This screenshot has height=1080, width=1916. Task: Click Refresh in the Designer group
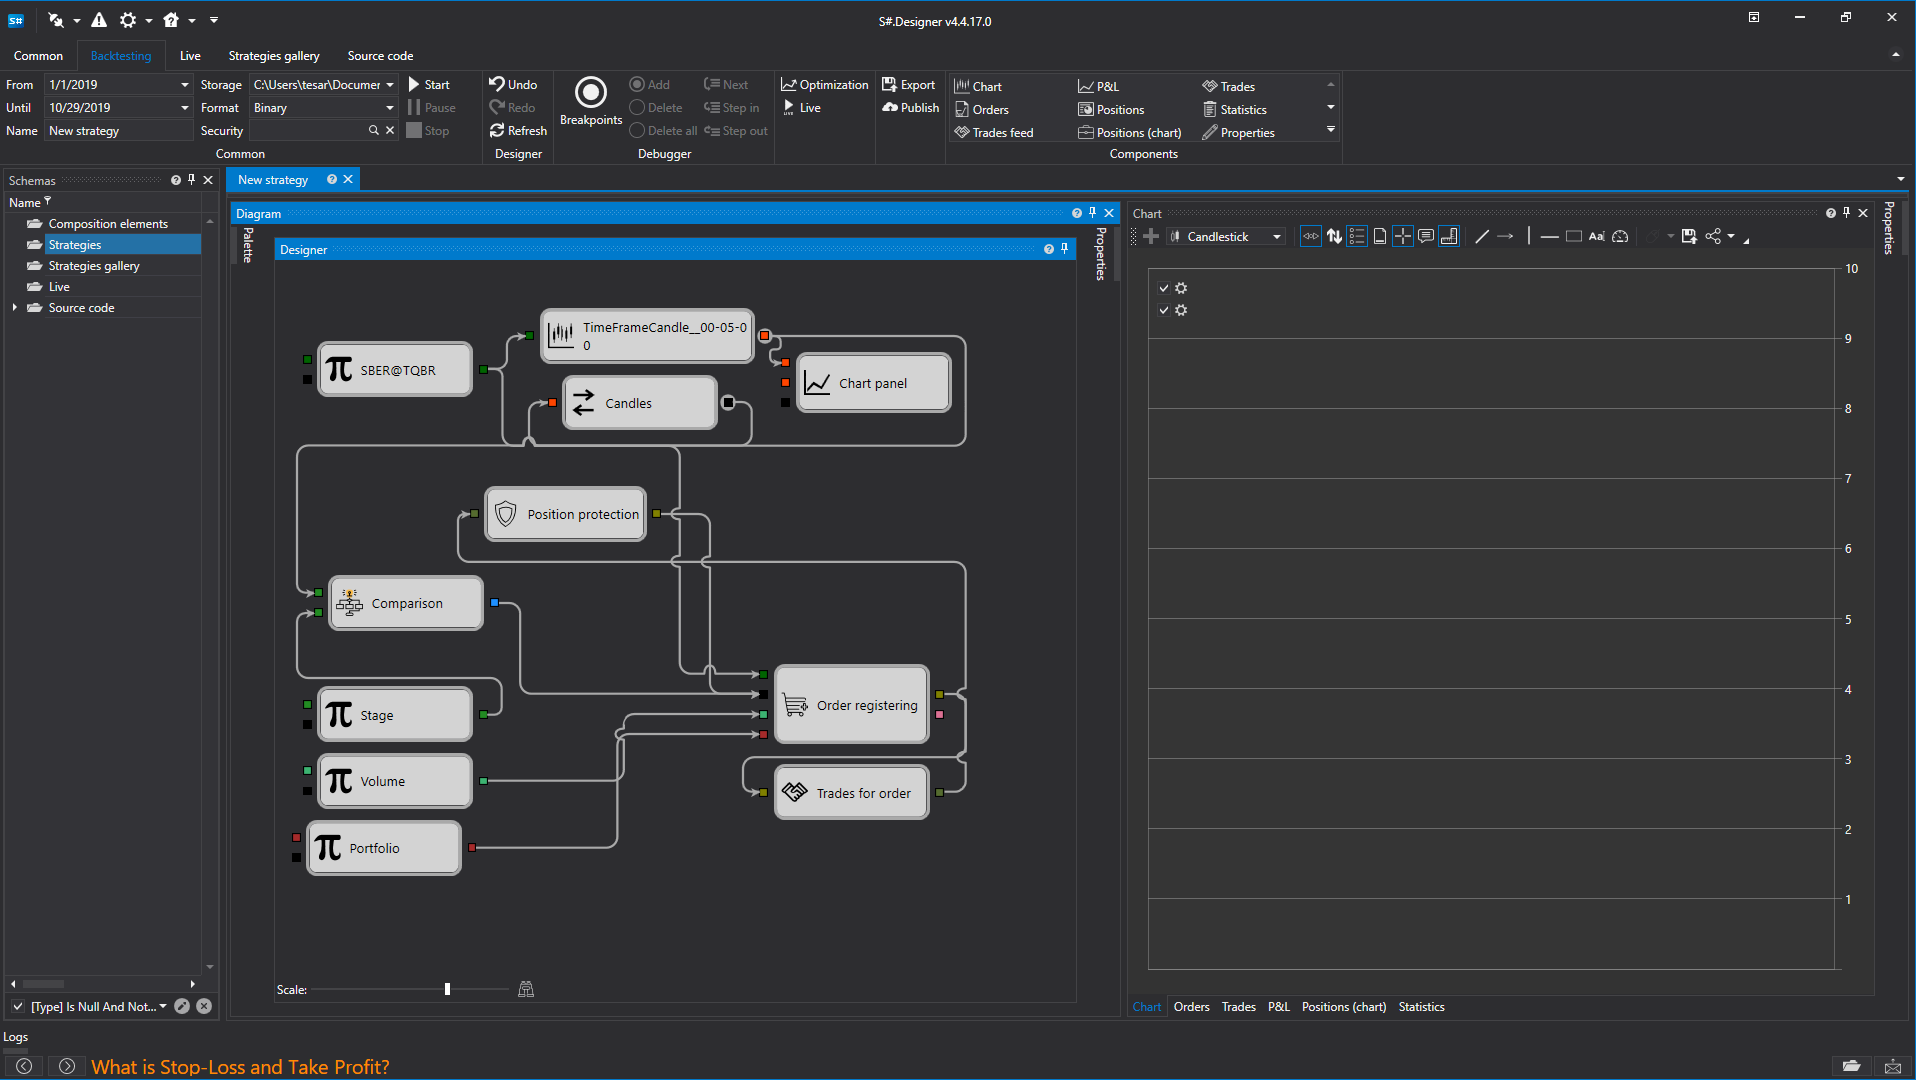[517, 131]
